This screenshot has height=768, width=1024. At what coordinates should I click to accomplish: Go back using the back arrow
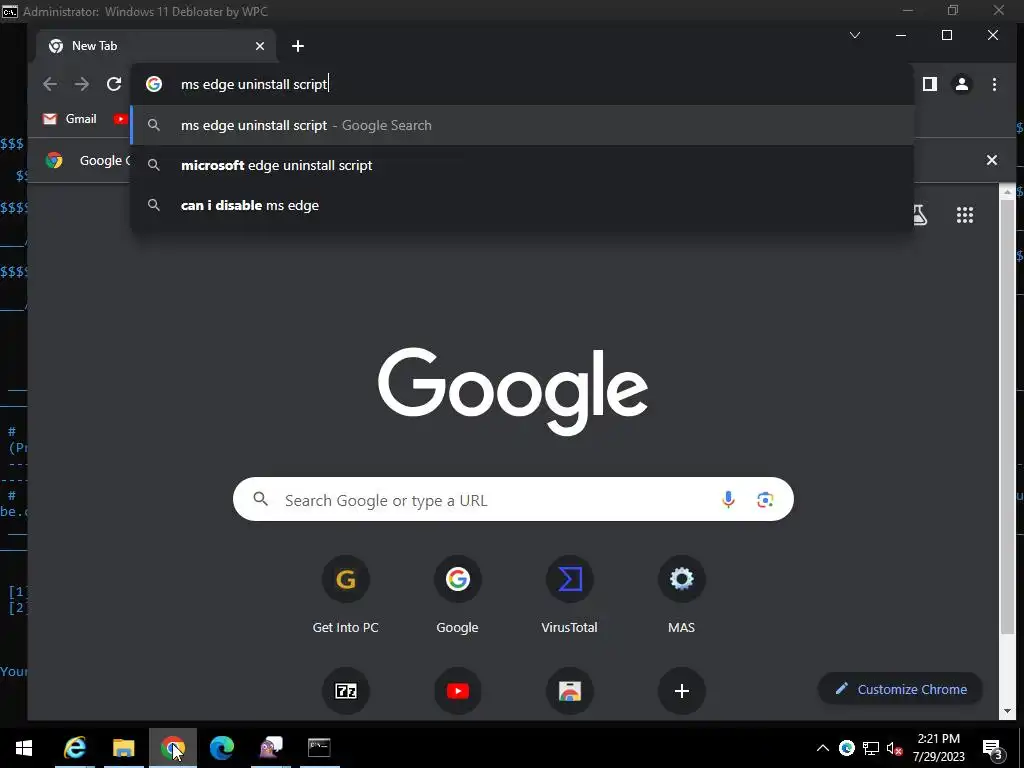click(50, 84)
